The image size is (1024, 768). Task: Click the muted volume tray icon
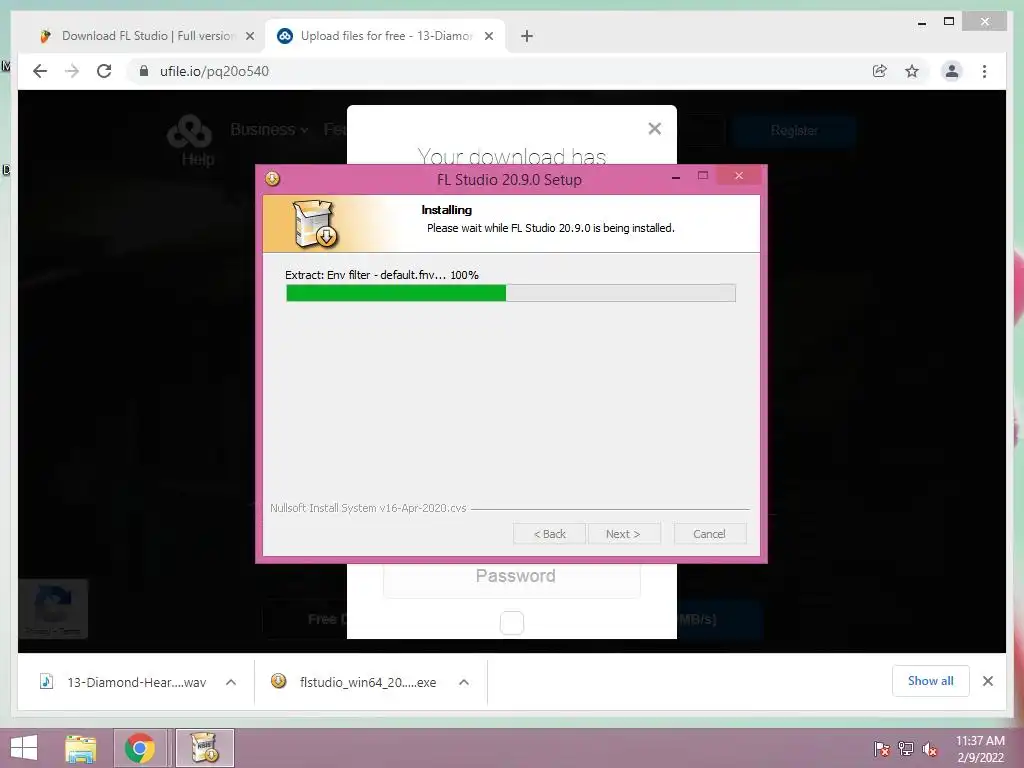point(930,749)
